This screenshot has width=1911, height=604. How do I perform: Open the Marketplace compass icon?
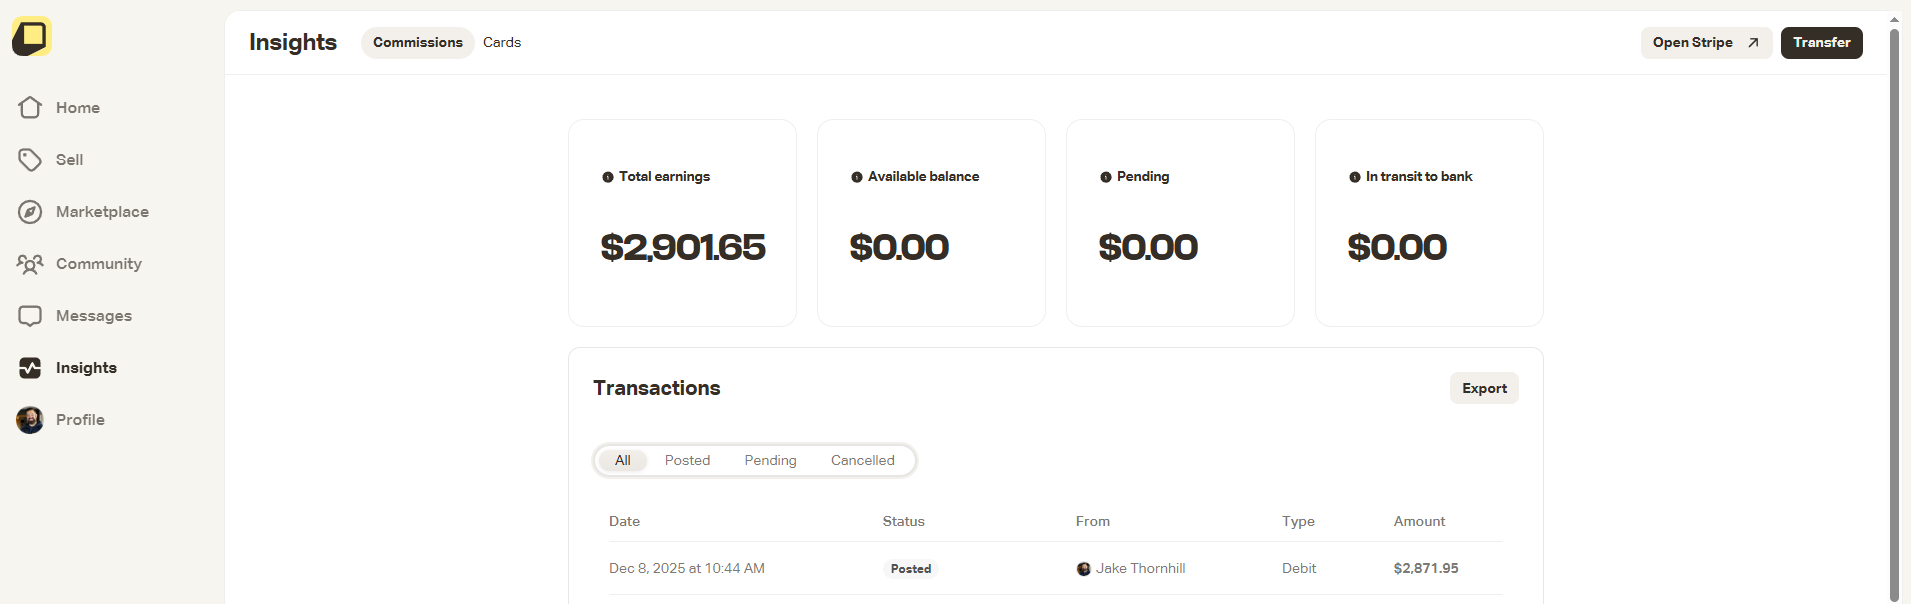point(29,211)
